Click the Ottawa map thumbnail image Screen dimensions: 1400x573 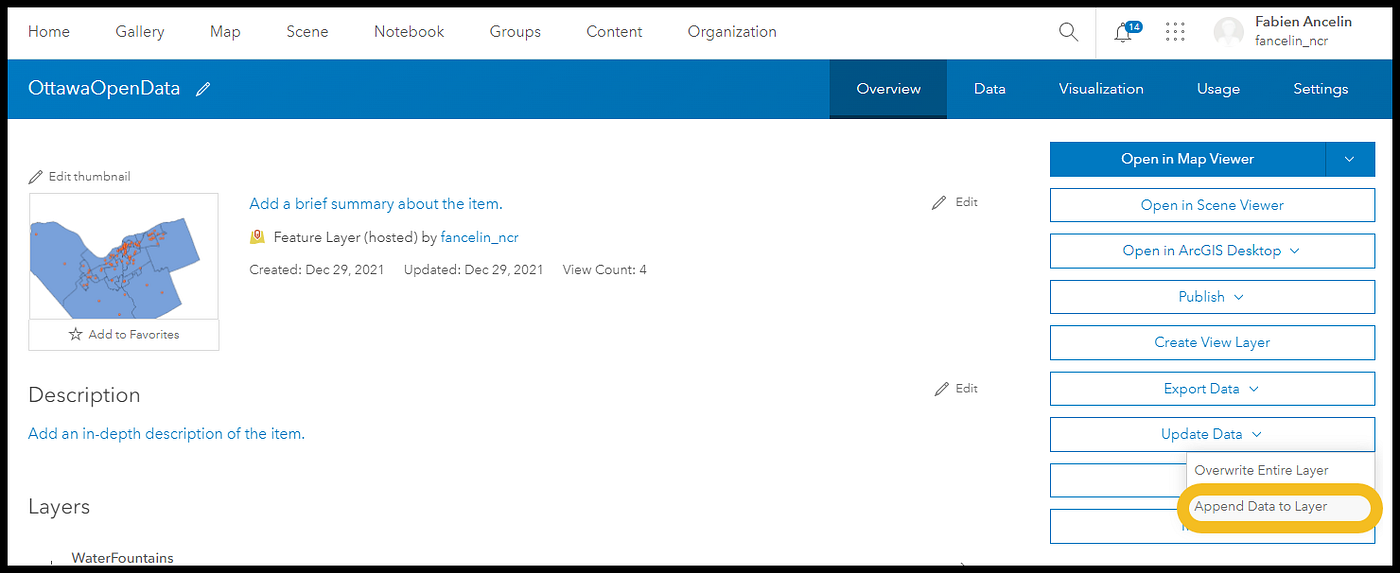point(124,256)
